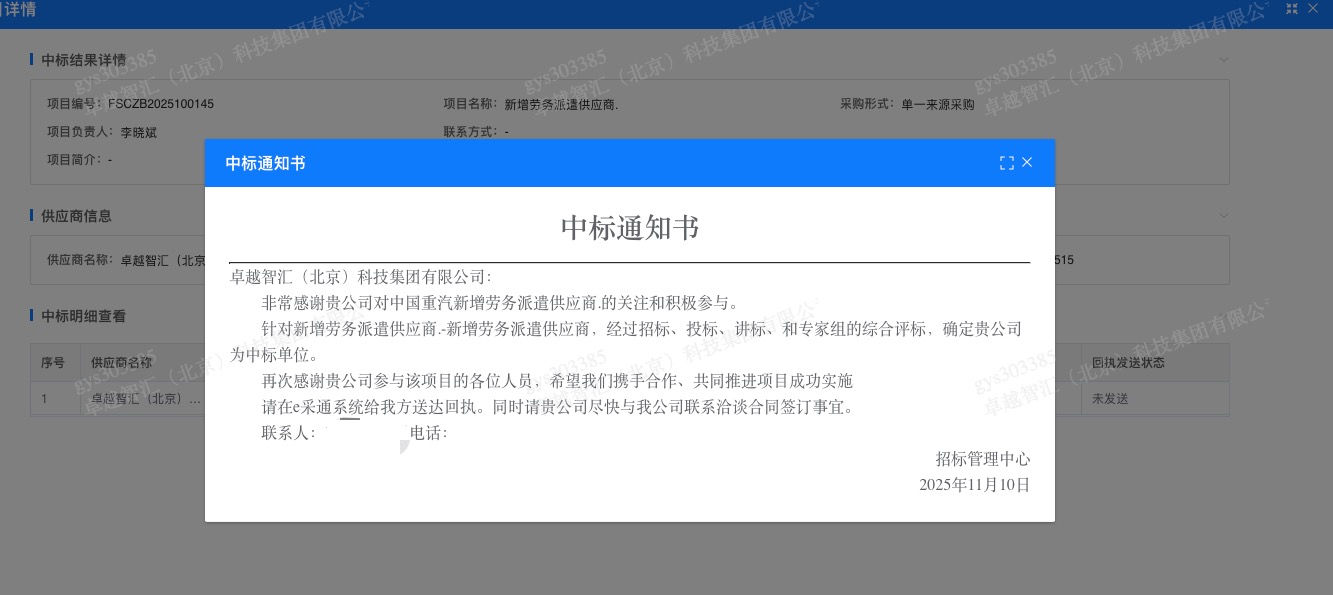This screenshot has height=595, width=1333.
Task: Click the 未发送 status cell
Action: pos(1110,398)
